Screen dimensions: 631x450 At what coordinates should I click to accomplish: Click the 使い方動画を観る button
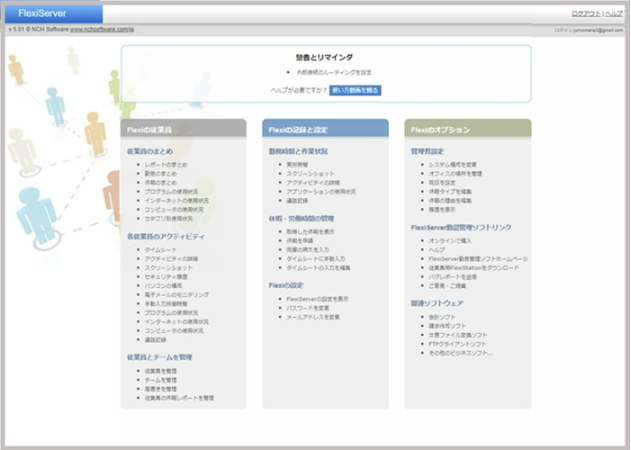pos(356,90)
